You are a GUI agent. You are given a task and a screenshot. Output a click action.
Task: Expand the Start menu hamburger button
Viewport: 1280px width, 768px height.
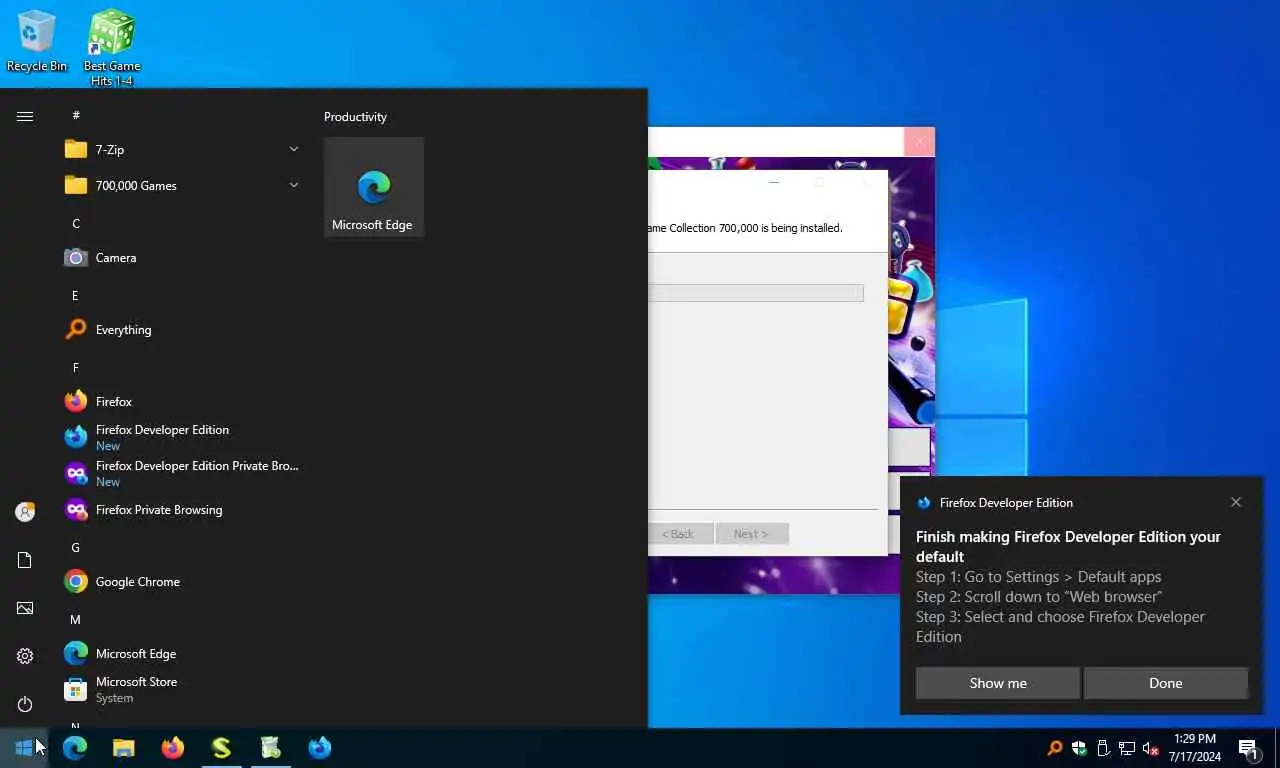[25, 117]
